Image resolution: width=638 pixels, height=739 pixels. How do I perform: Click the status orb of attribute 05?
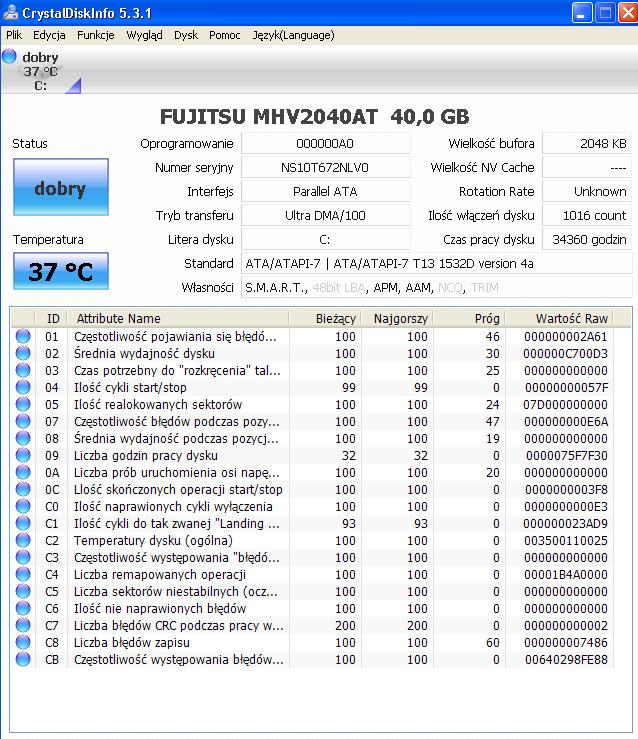[23, 404]
